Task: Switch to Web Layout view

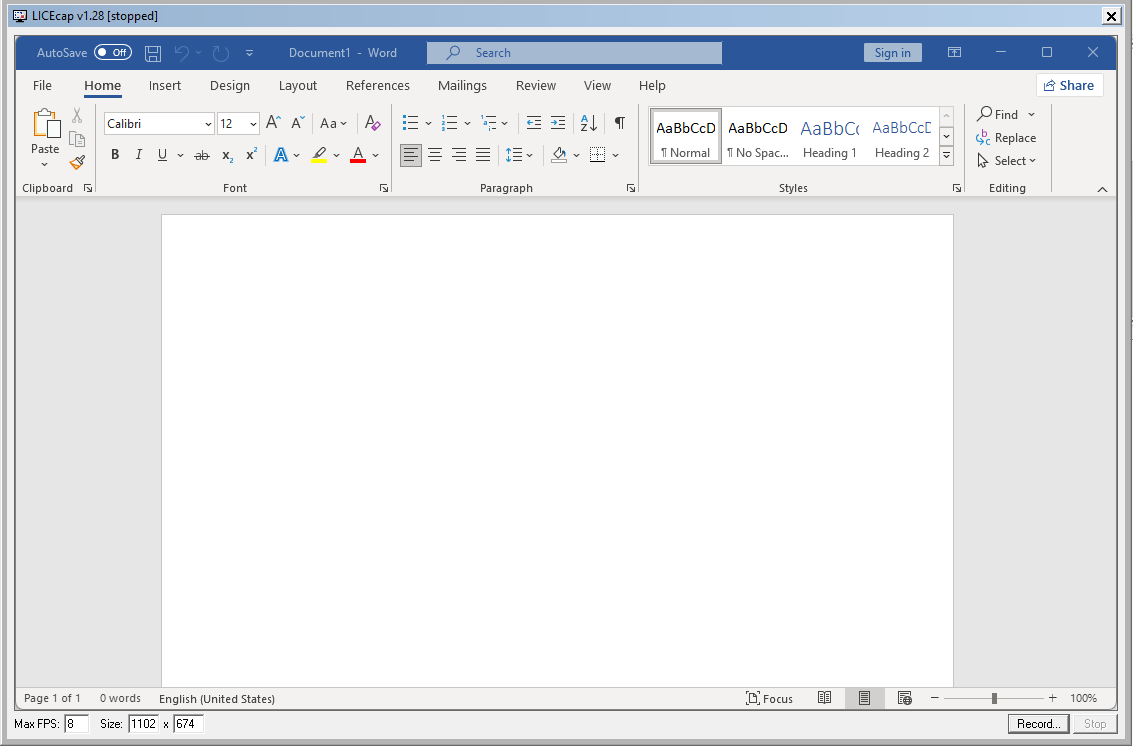Action: 905,698
